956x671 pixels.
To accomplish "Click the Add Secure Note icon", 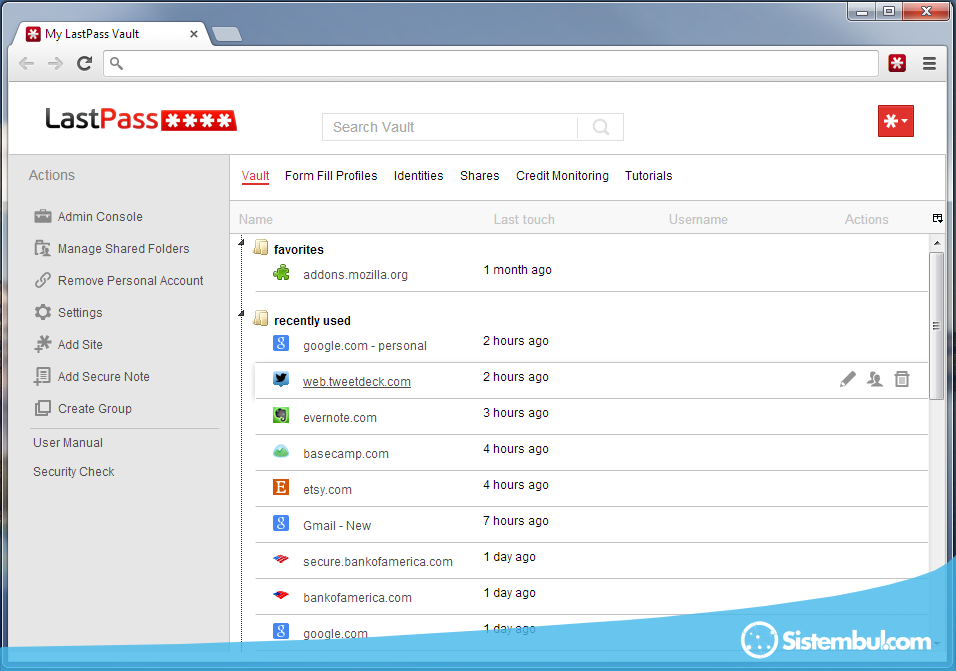I will click(43, 376).
